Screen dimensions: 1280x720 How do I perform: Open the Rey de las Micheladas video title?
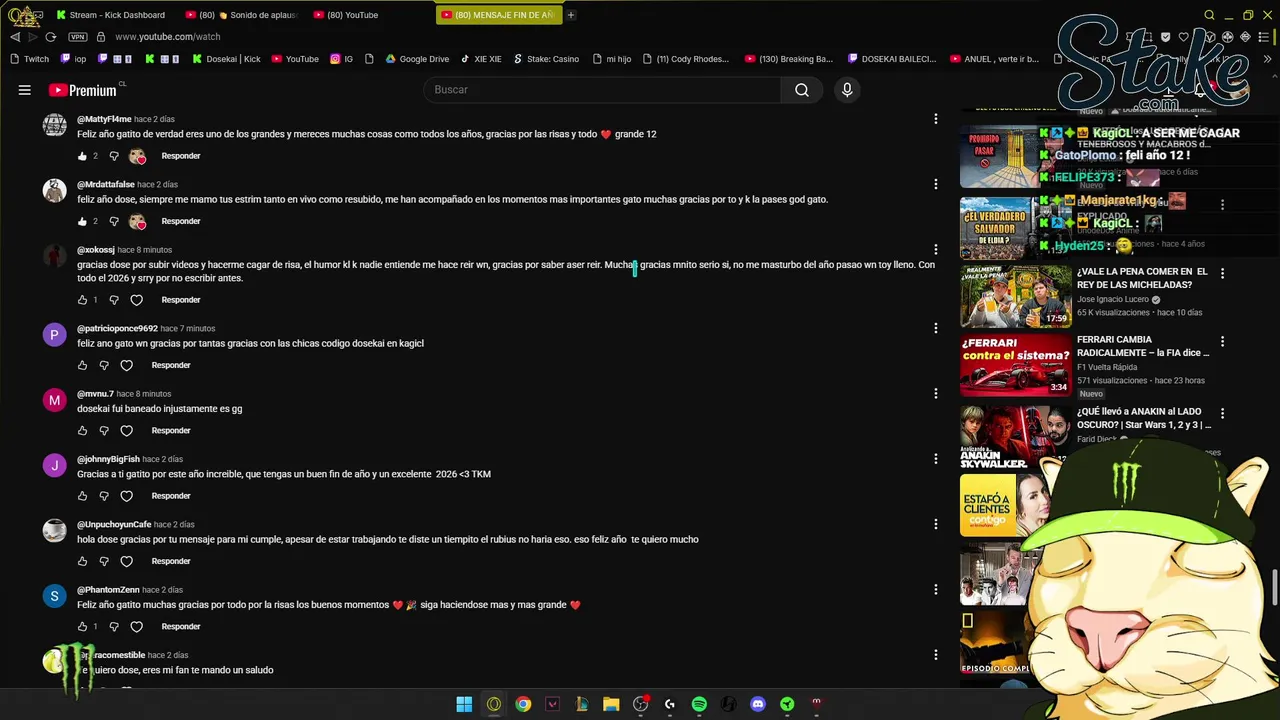point(1143,278)
